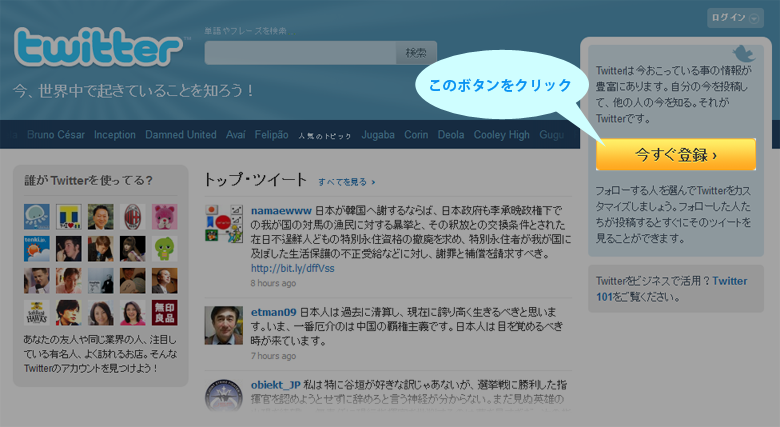Open the obiekt_JP username link

click(276, 385)
